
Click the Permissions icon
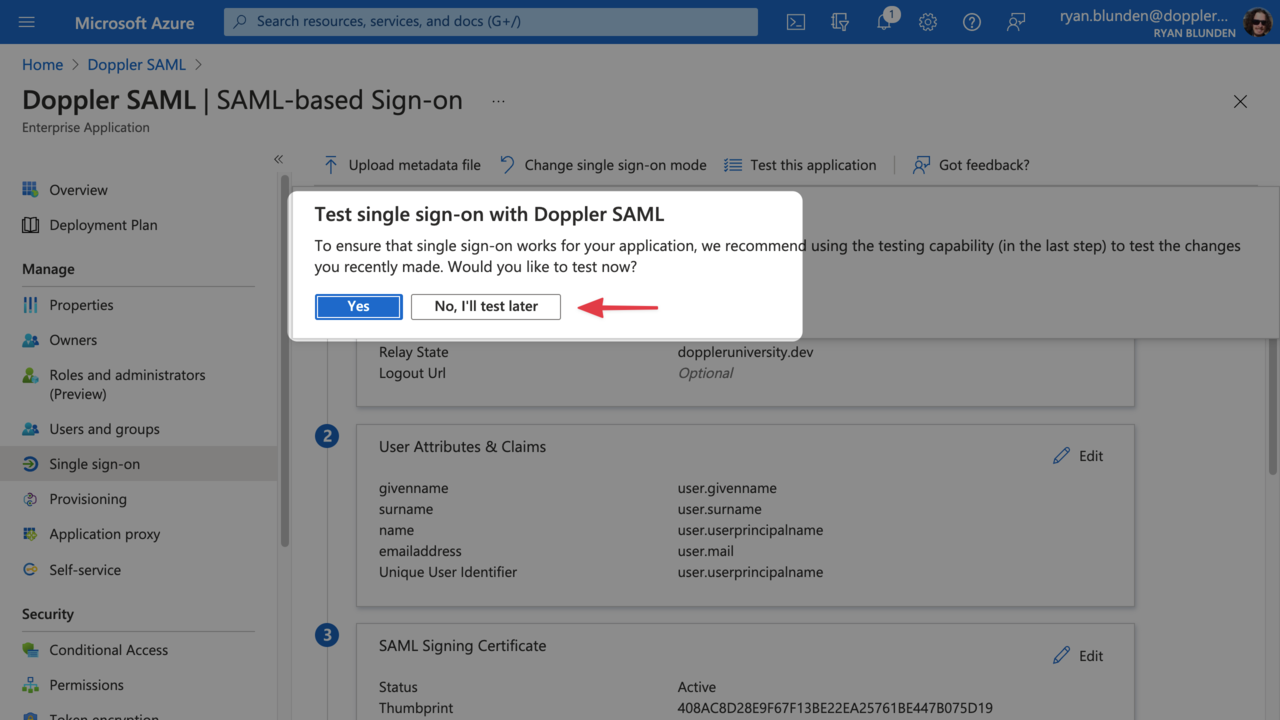tap(30, 685)
